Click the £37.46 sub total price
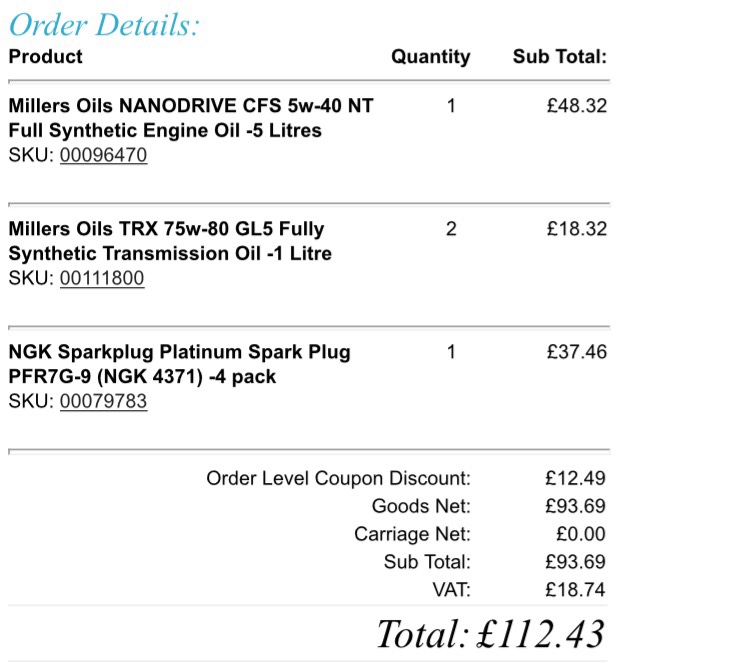 tap(577, 352)
